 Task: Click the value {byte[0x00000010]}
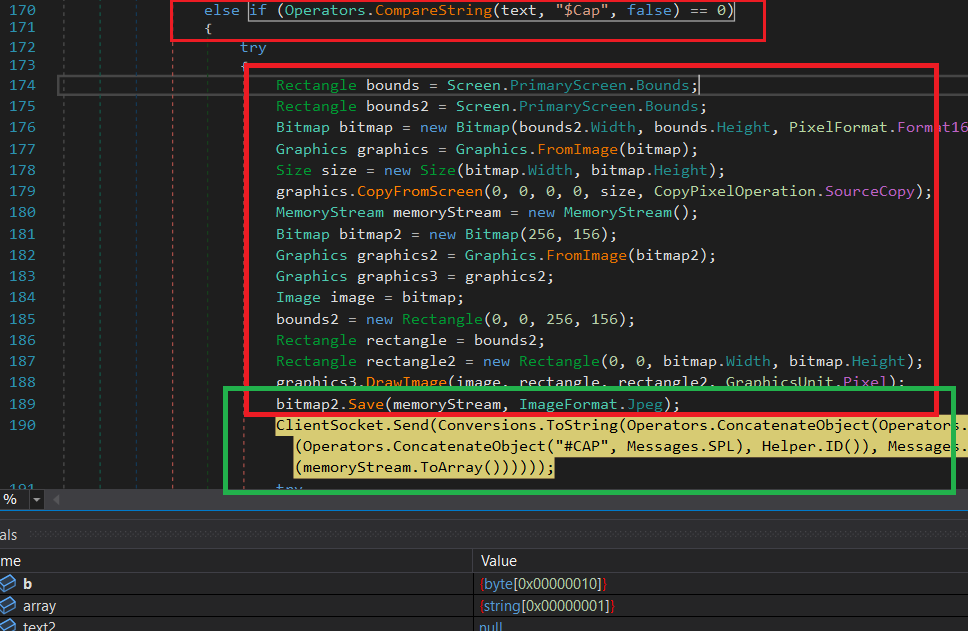[543, 583]
